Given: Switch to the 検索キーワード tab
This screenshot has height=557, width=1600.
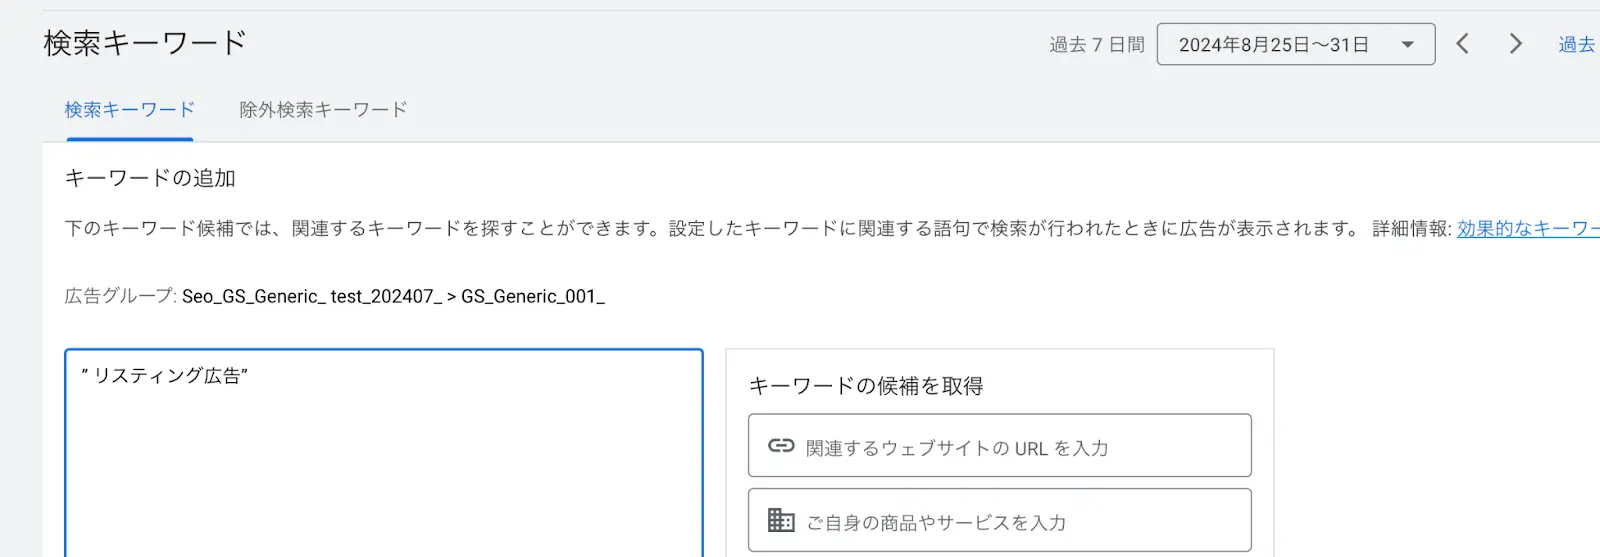Looking at the screenshot, I should click(x=129, y=110).
